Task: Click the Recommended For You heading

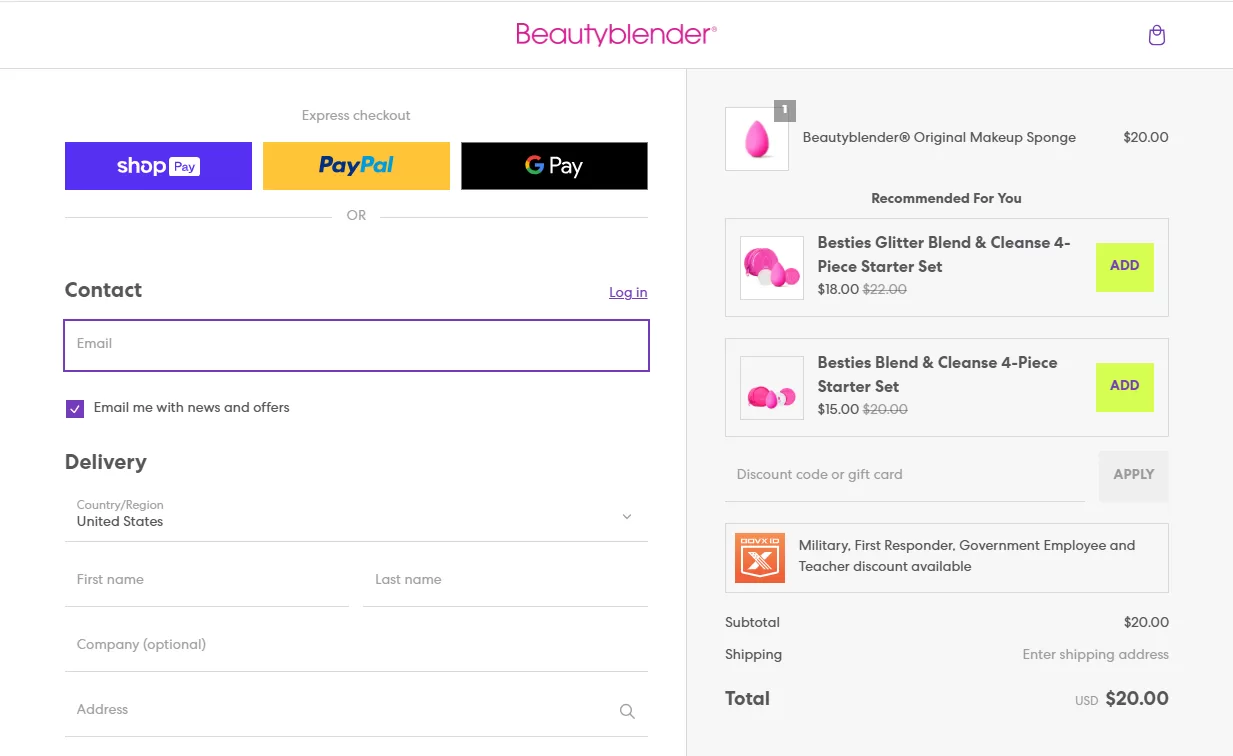Action: click(x=946, y=199)
